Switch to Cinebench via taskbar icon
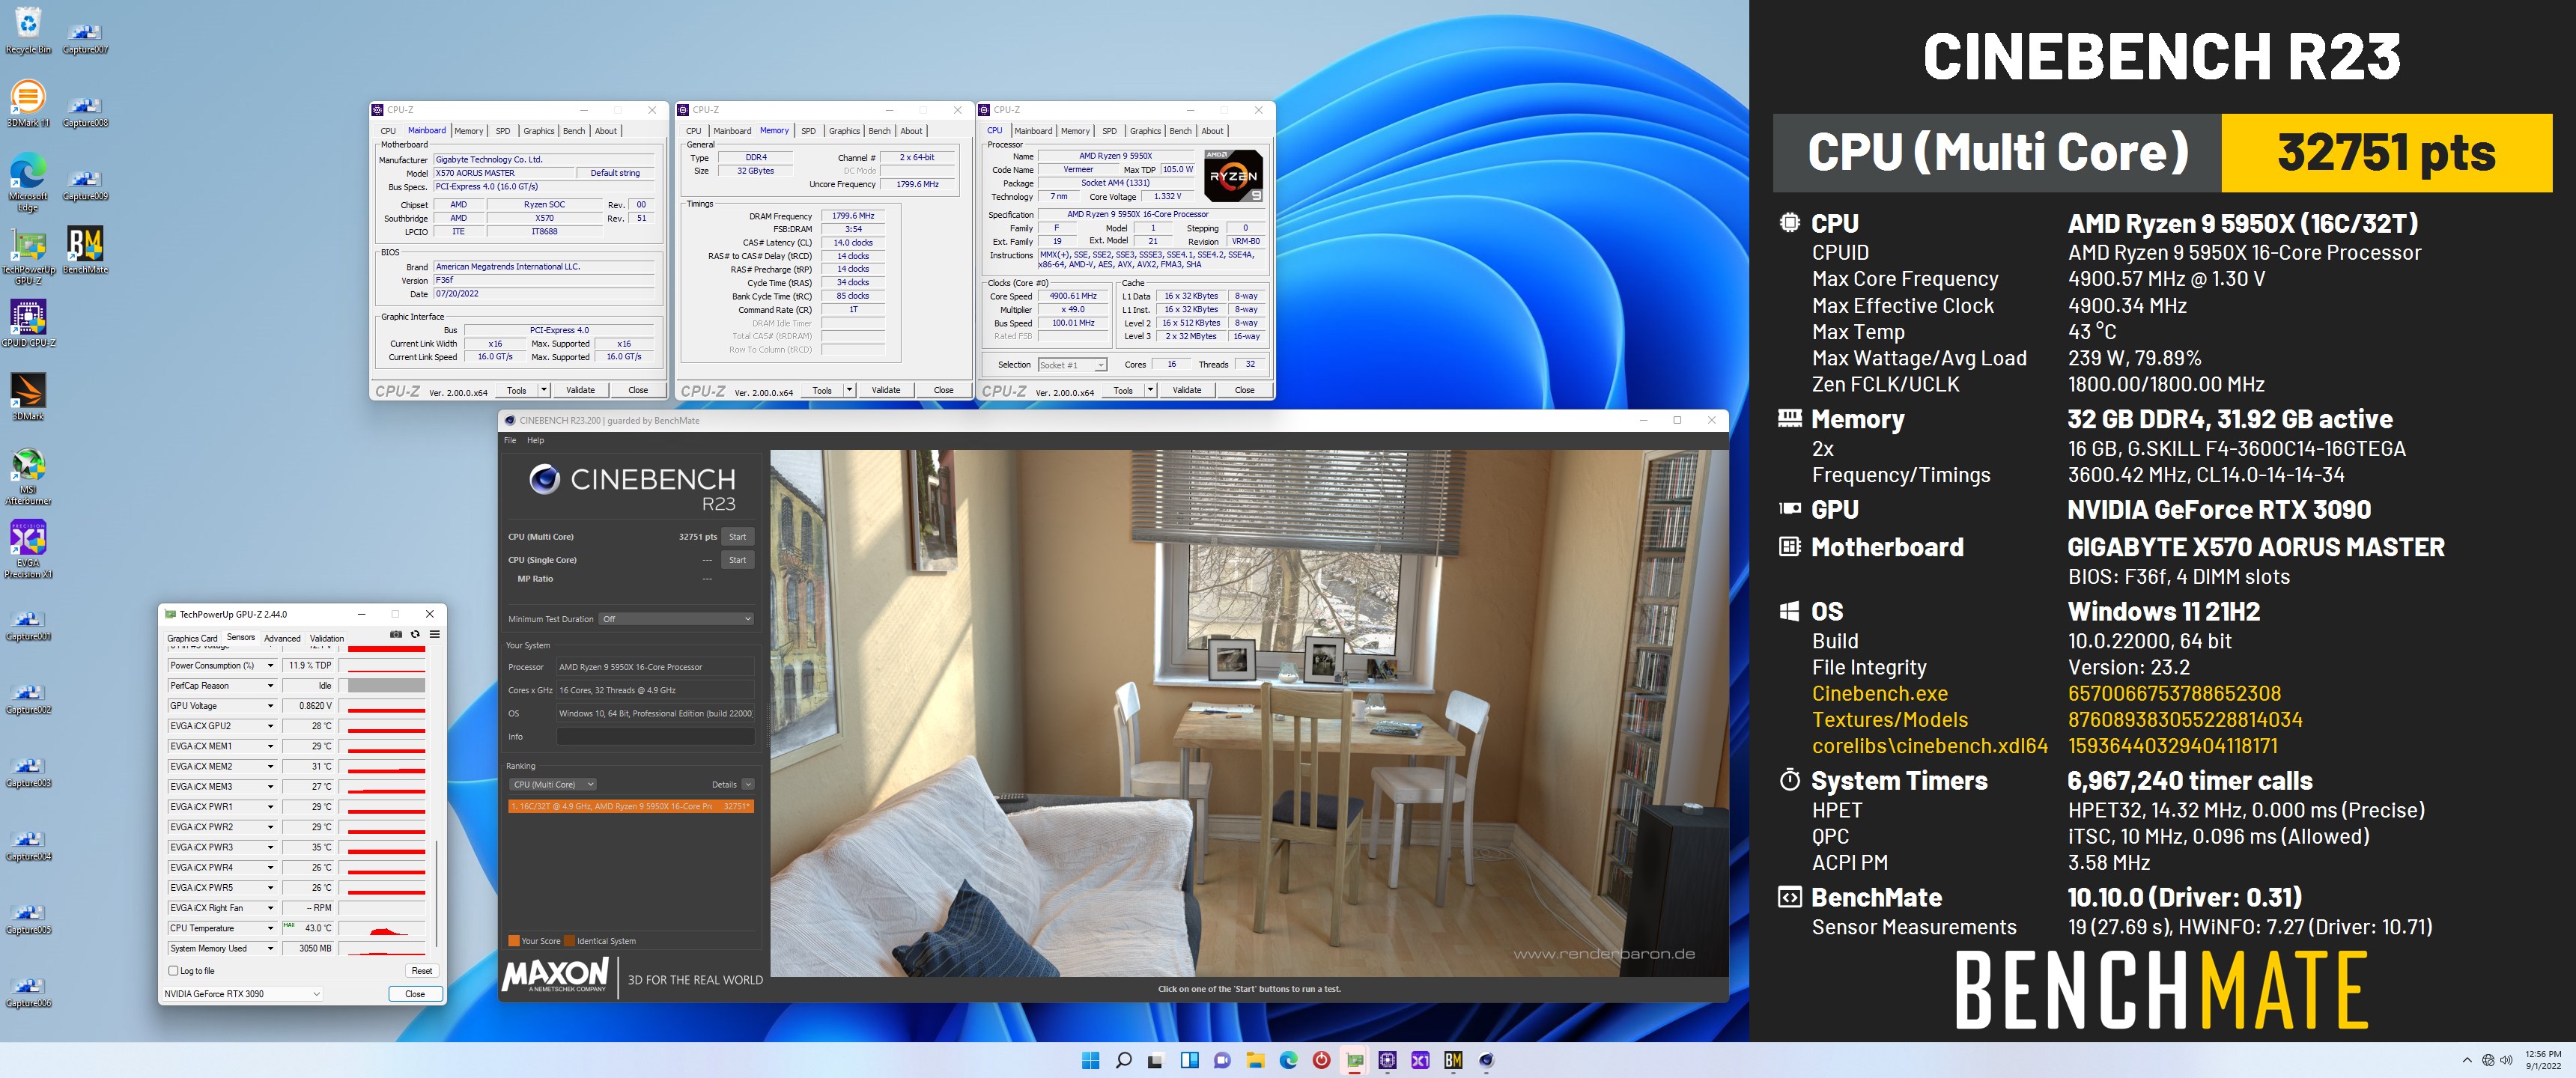The height and width of the screenshot is (1078, 2576). (x=1486, y=1060)
